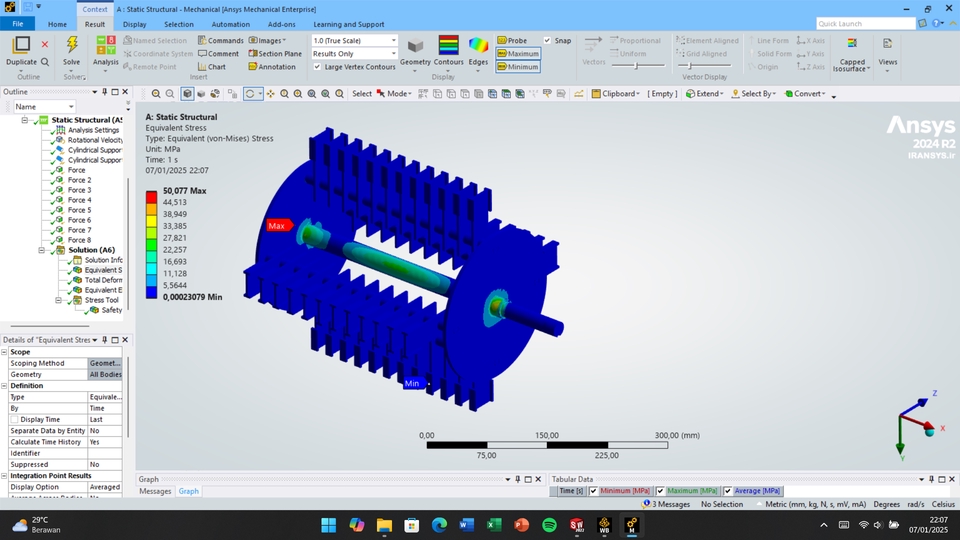
Task: Open the Select By dropdown
Action: [754, 94]
